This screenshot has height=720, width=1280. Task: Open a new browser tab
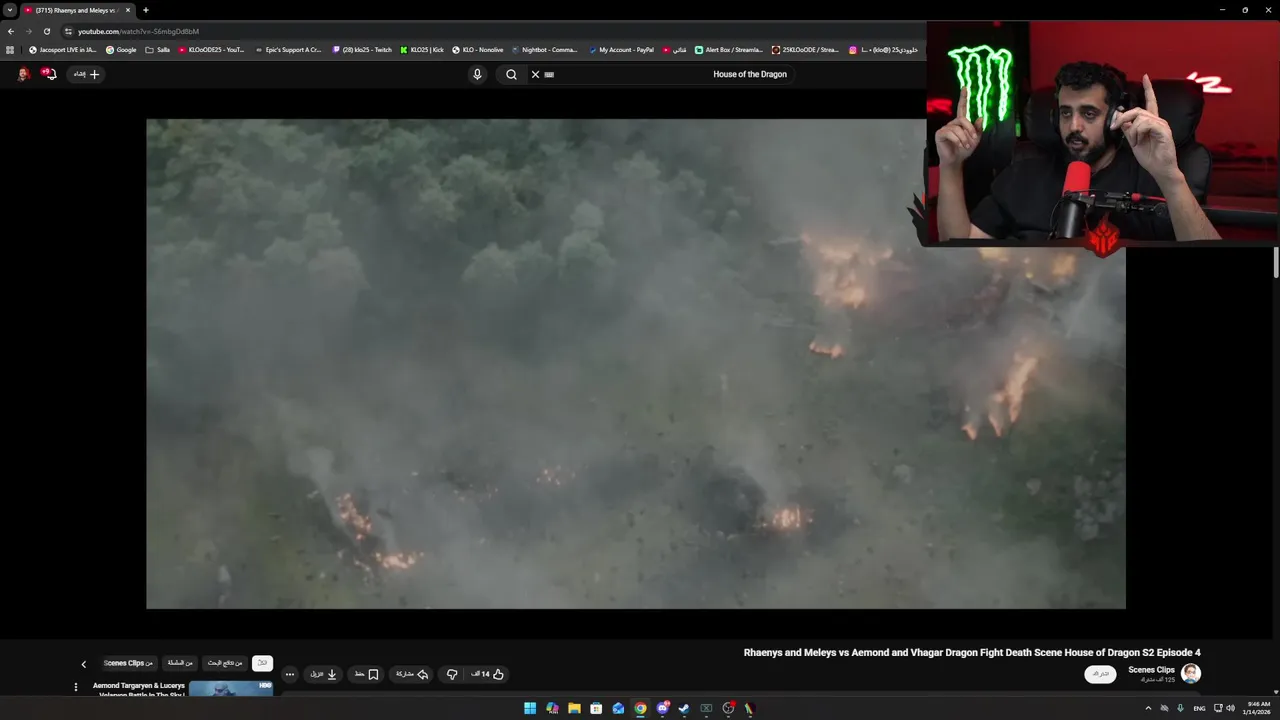coord(145,10)
